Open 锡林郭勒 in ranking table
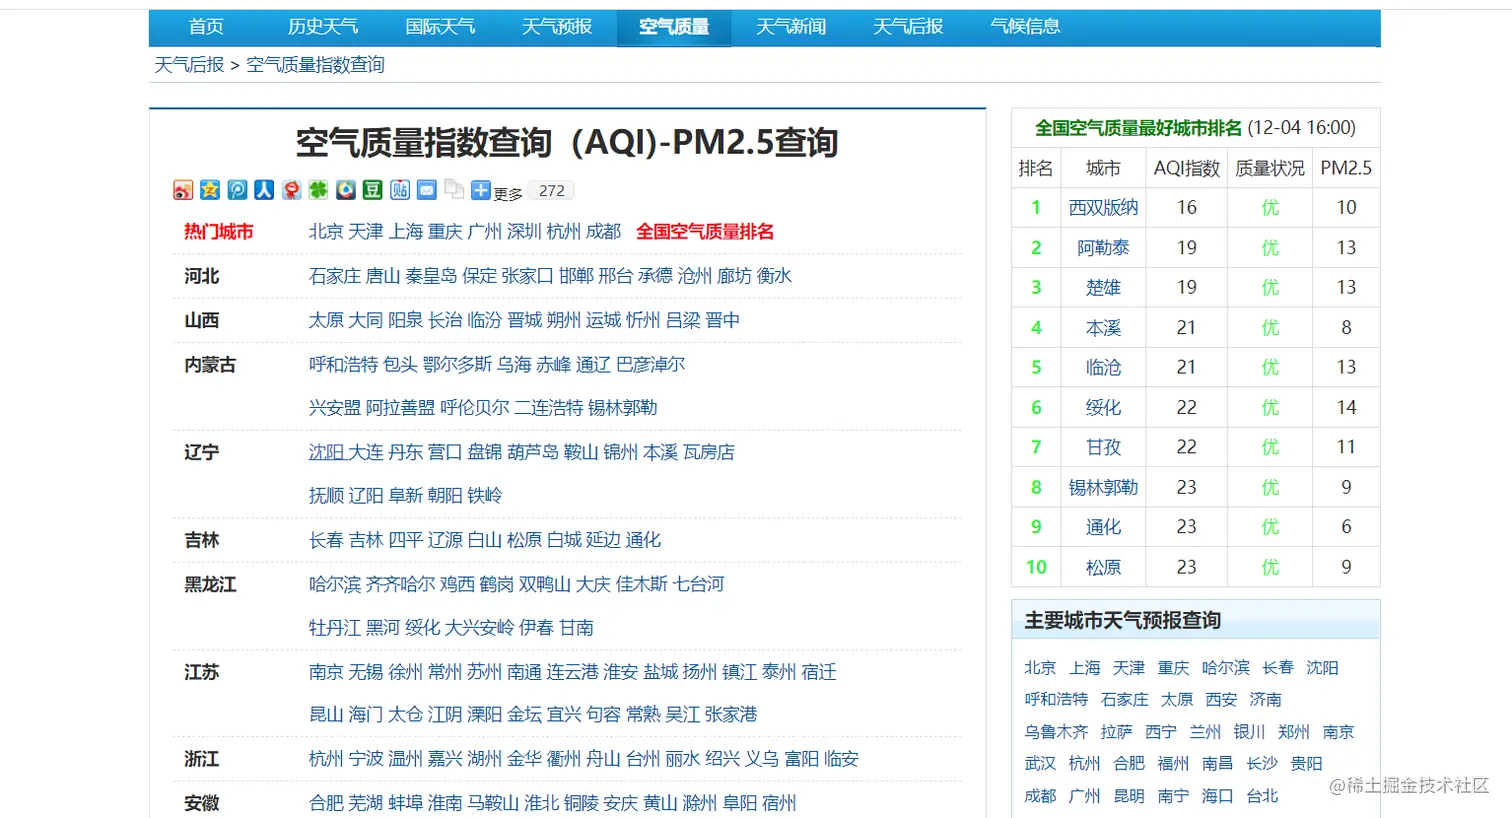Image resolution: width=1512 pixels, height=818 pixels. point(1103,488)
